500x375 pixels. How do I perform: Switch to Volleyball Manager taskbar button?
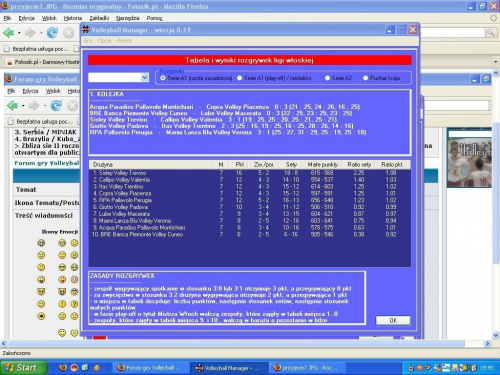[x=229, y=368]
